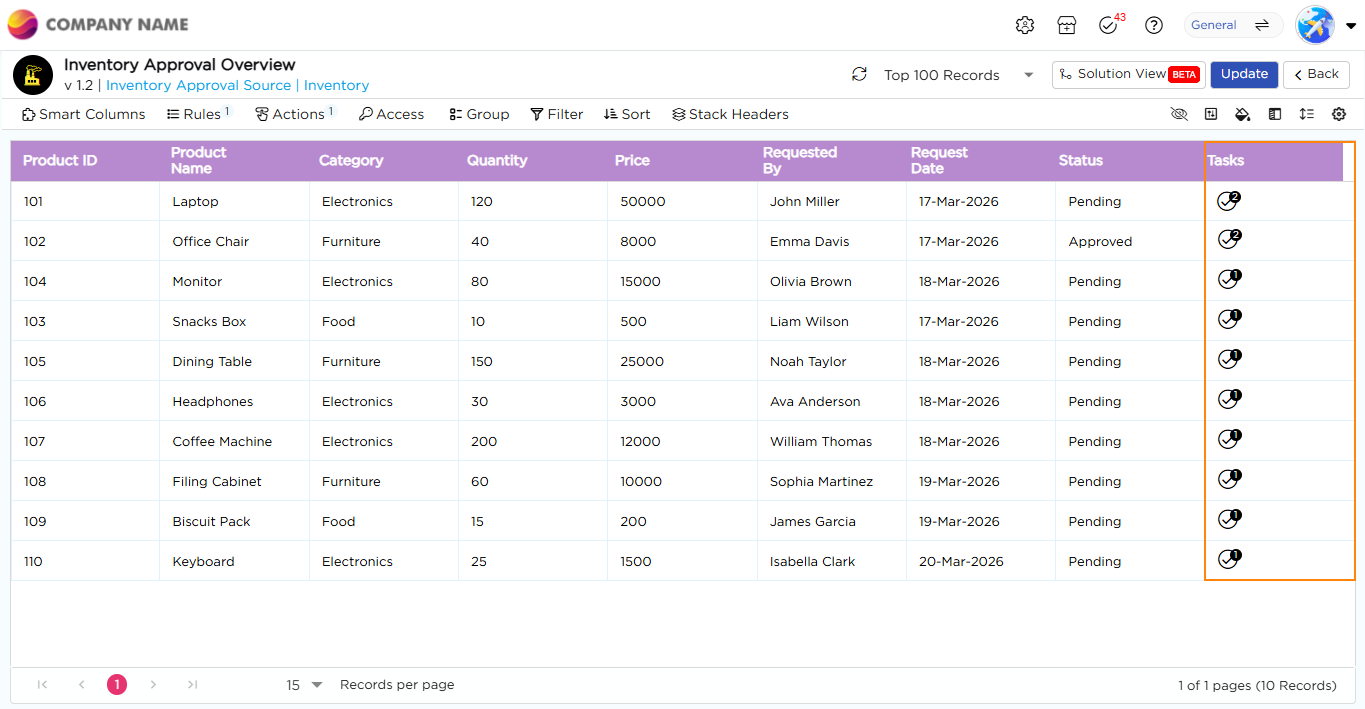Open the marketplace store icon
This screenshot has height=709, width=1365.
[1067, 26]
